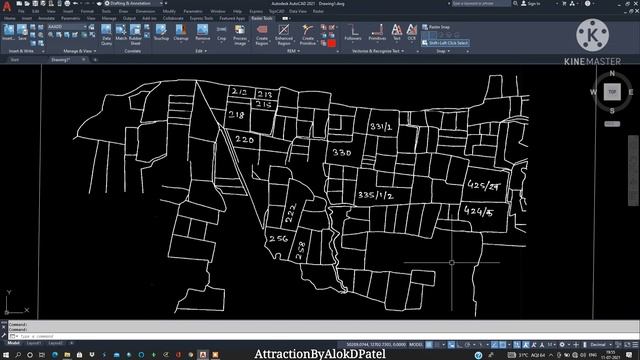Click the Undo arrow in quick access toolbar

pos(76,3)
